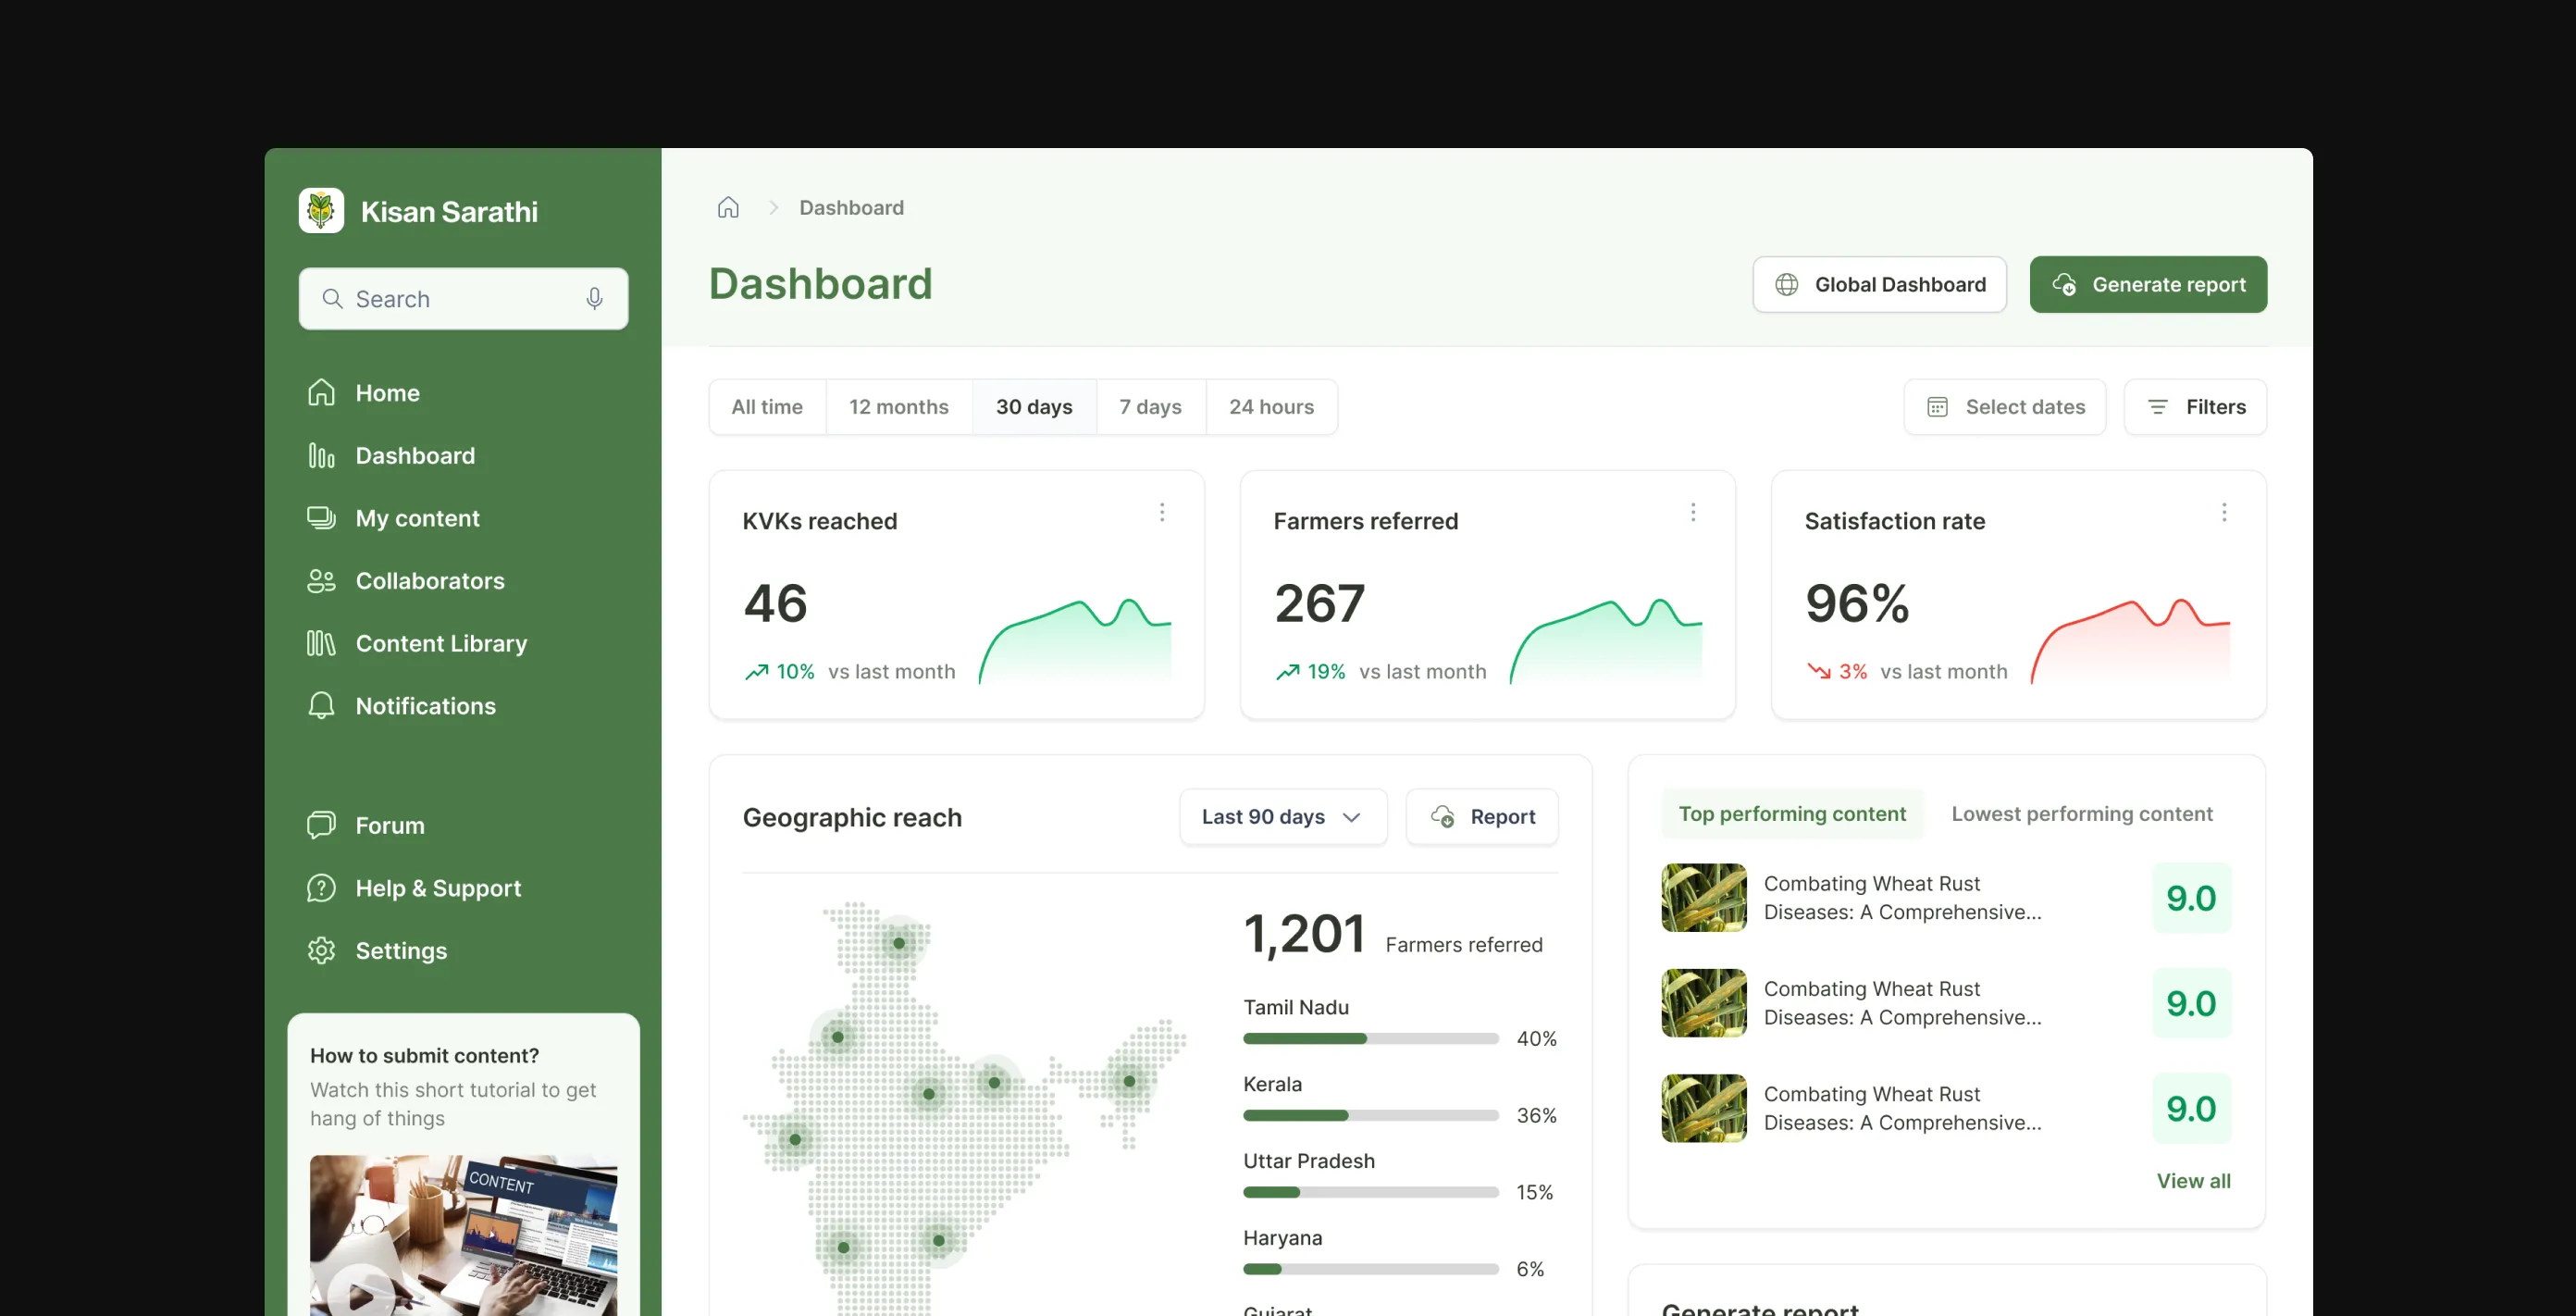
Task: Select the 24 hours range tab
Action: pos(1271,406)
